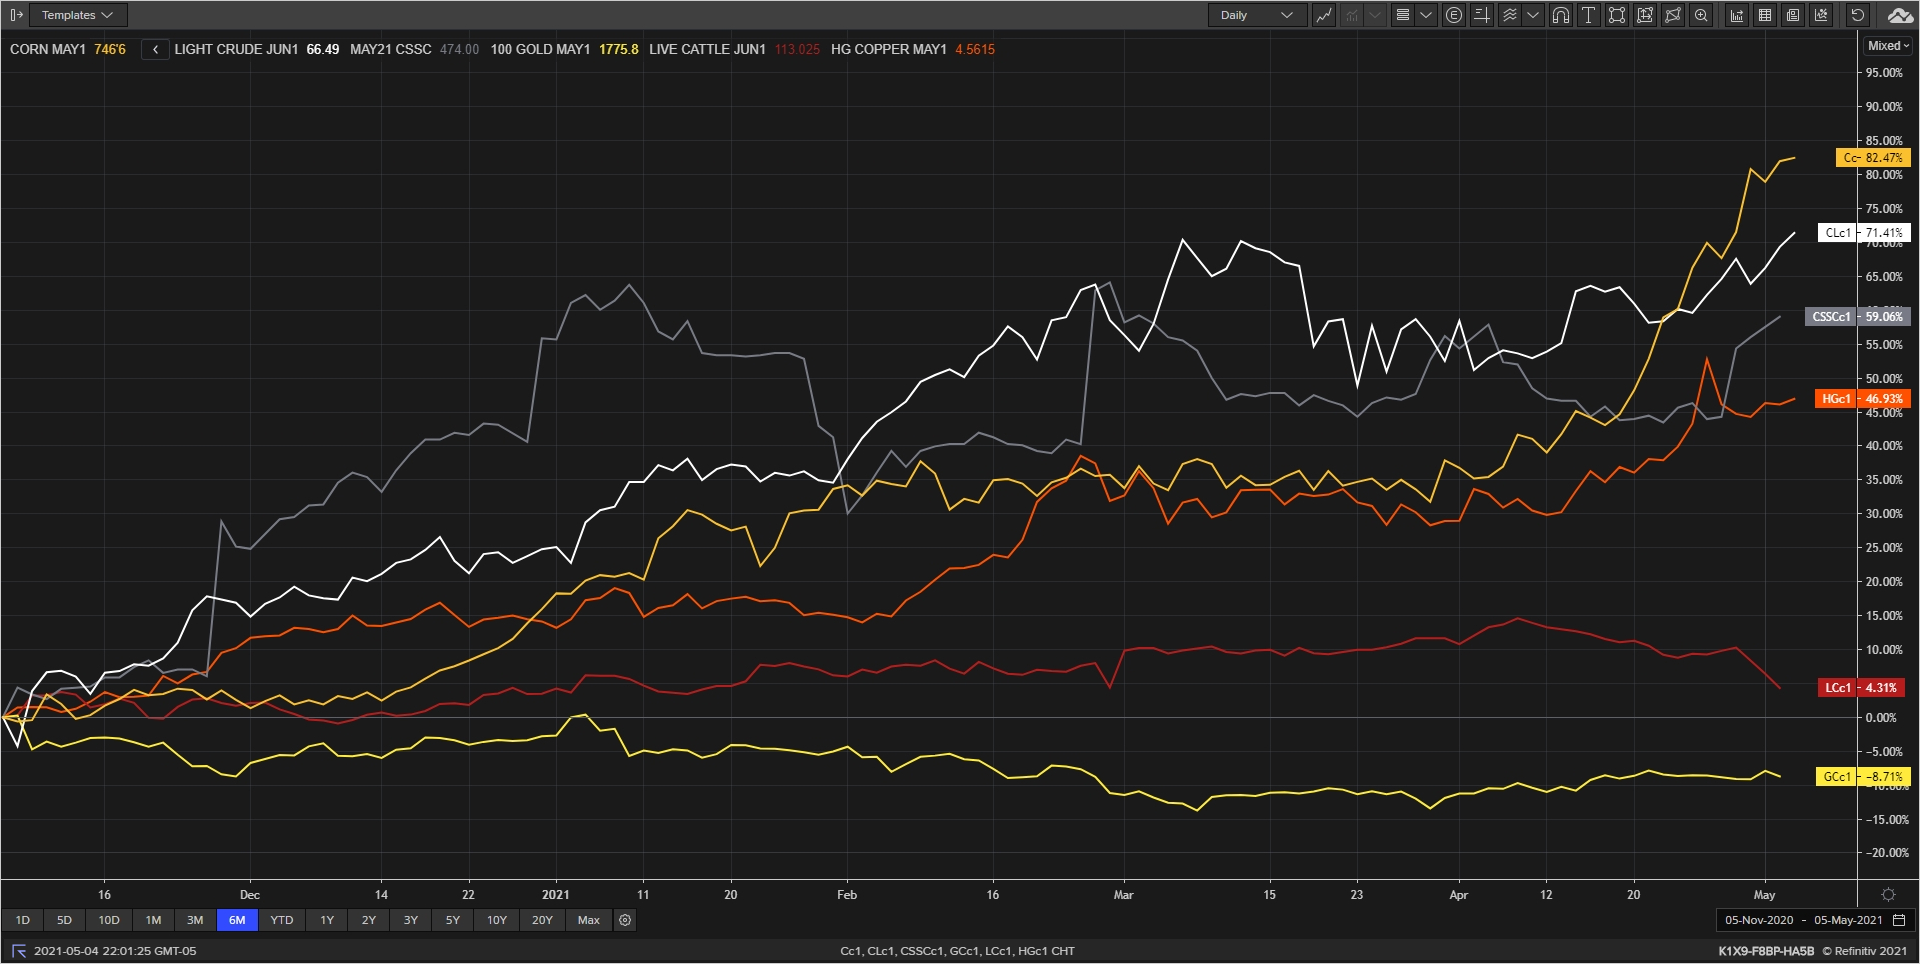Open the news panel icon
Screen dimensions: 1920x964
[x=1793, y=15]
